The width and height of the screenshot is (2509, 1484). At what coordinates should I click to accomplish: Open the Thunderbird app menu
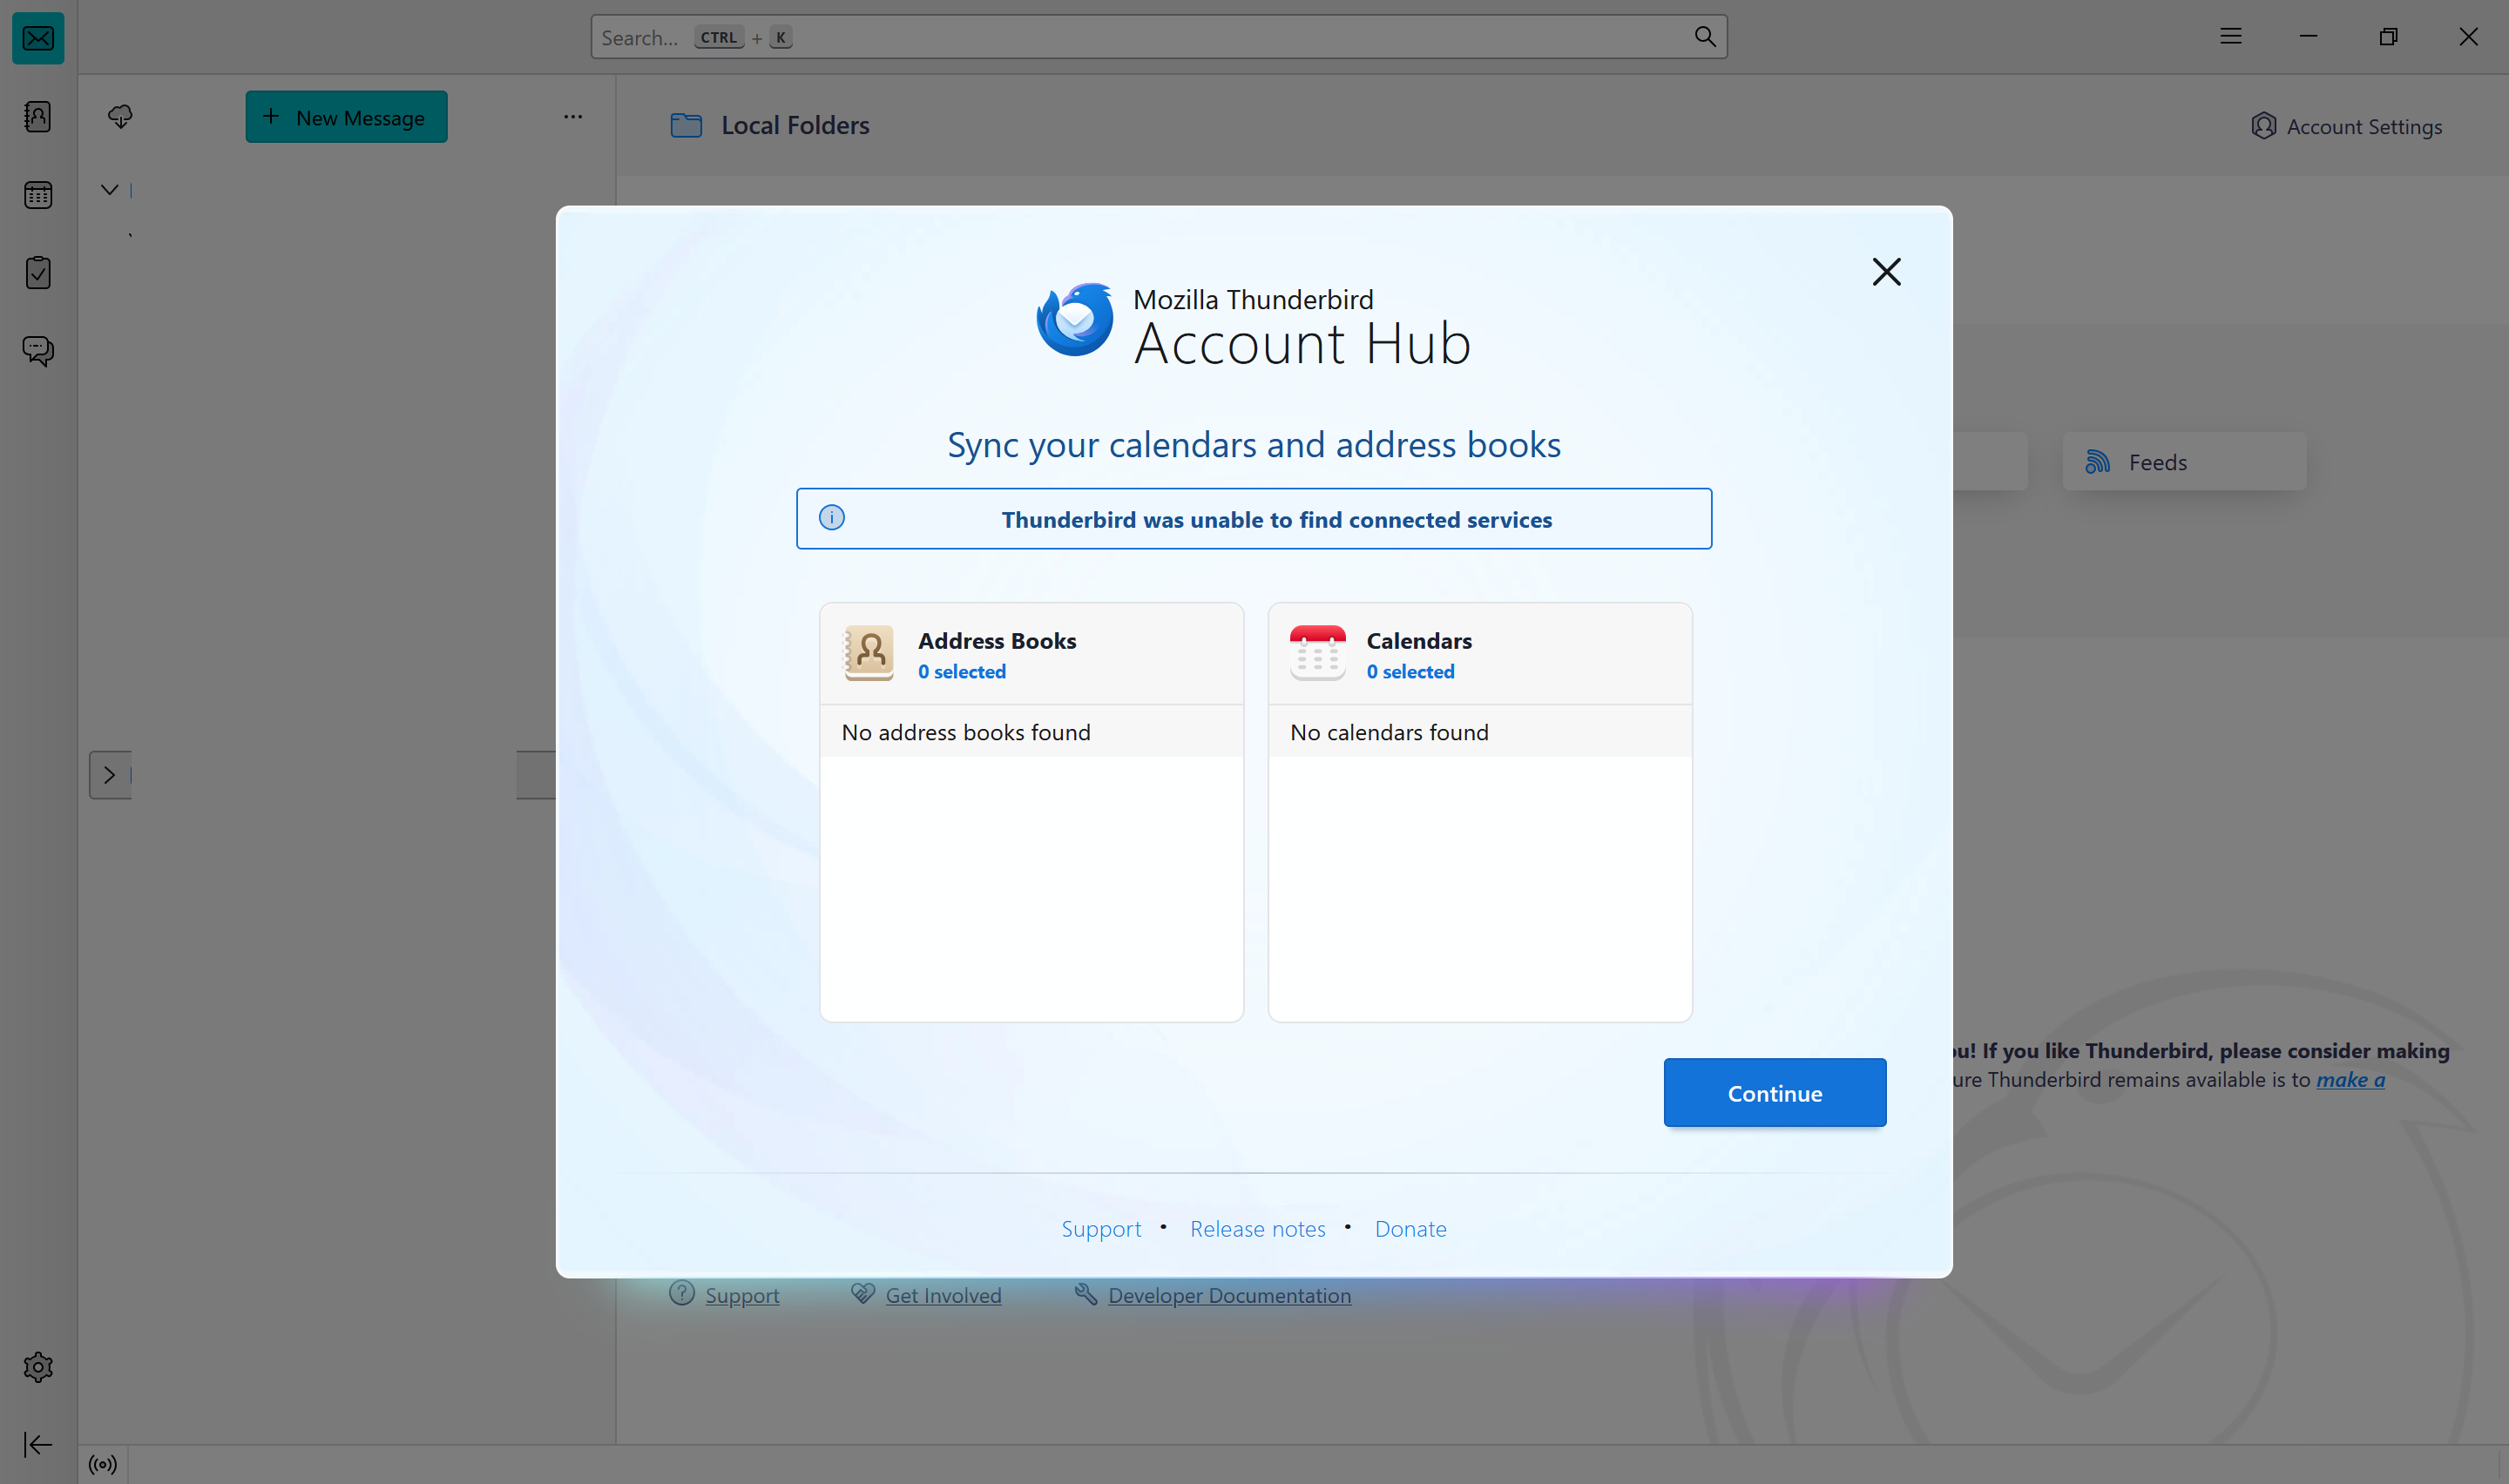click(2230, 37)
